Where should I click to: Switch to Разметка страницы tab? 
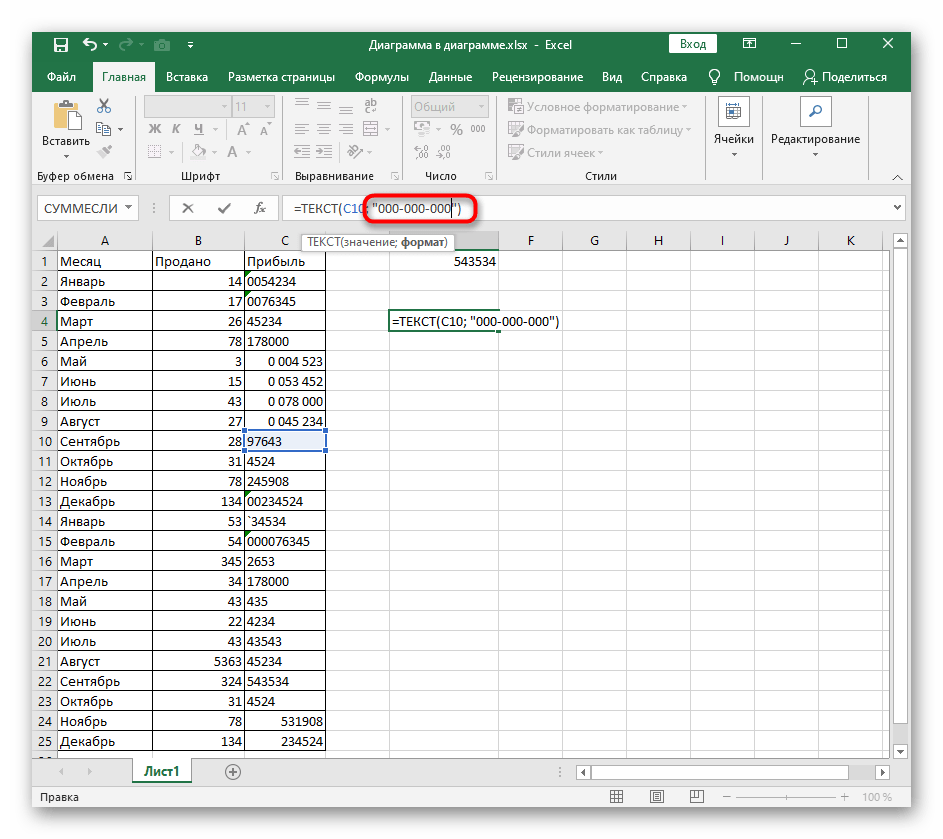pos(281,77)
